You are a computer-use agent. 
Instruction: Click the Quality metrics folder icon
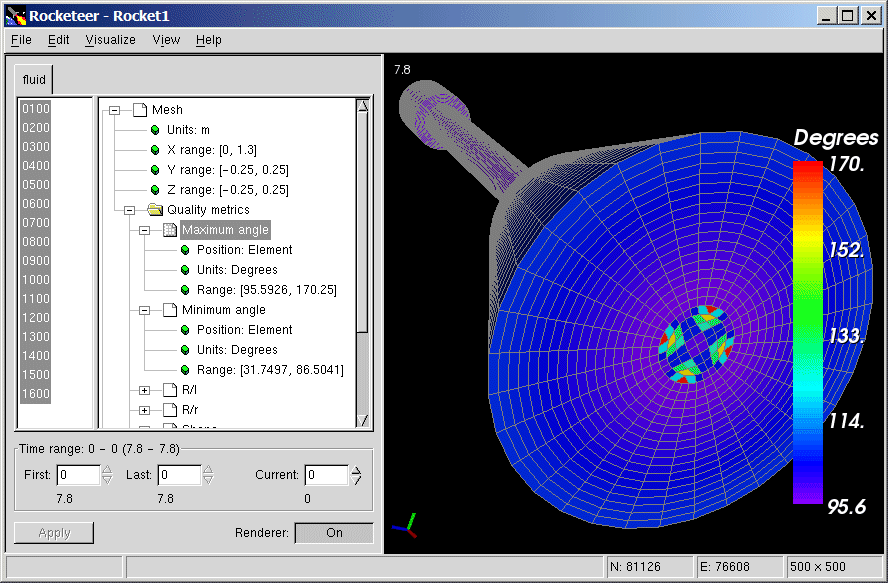(155, 210)
